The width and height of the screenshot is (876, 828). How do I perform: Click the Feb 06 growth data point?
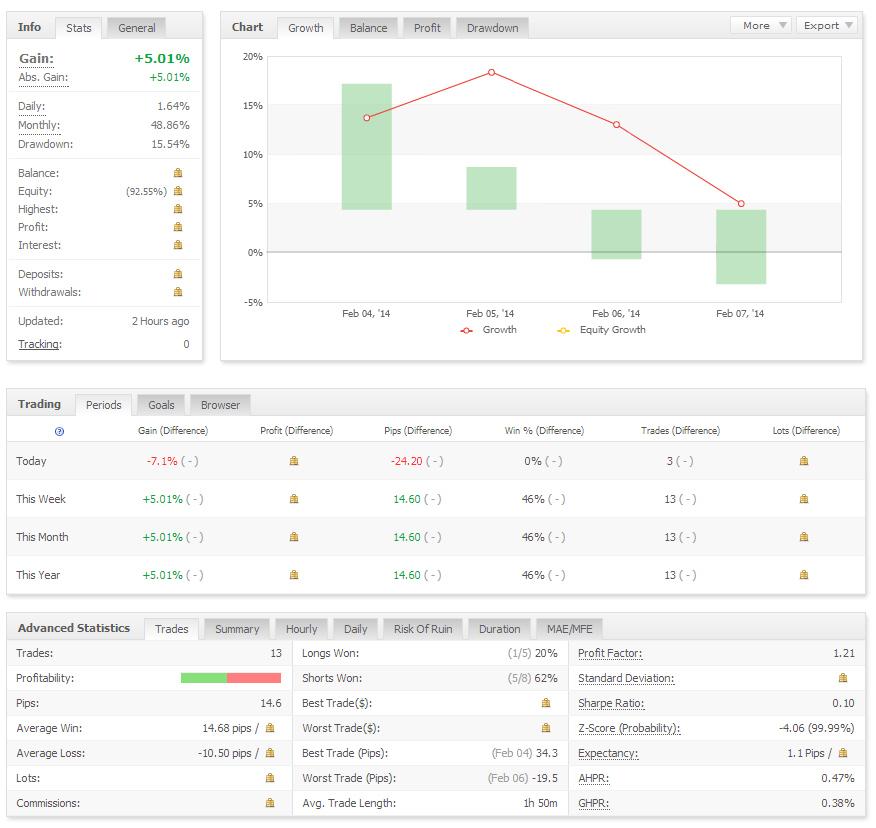coord(616,125)
